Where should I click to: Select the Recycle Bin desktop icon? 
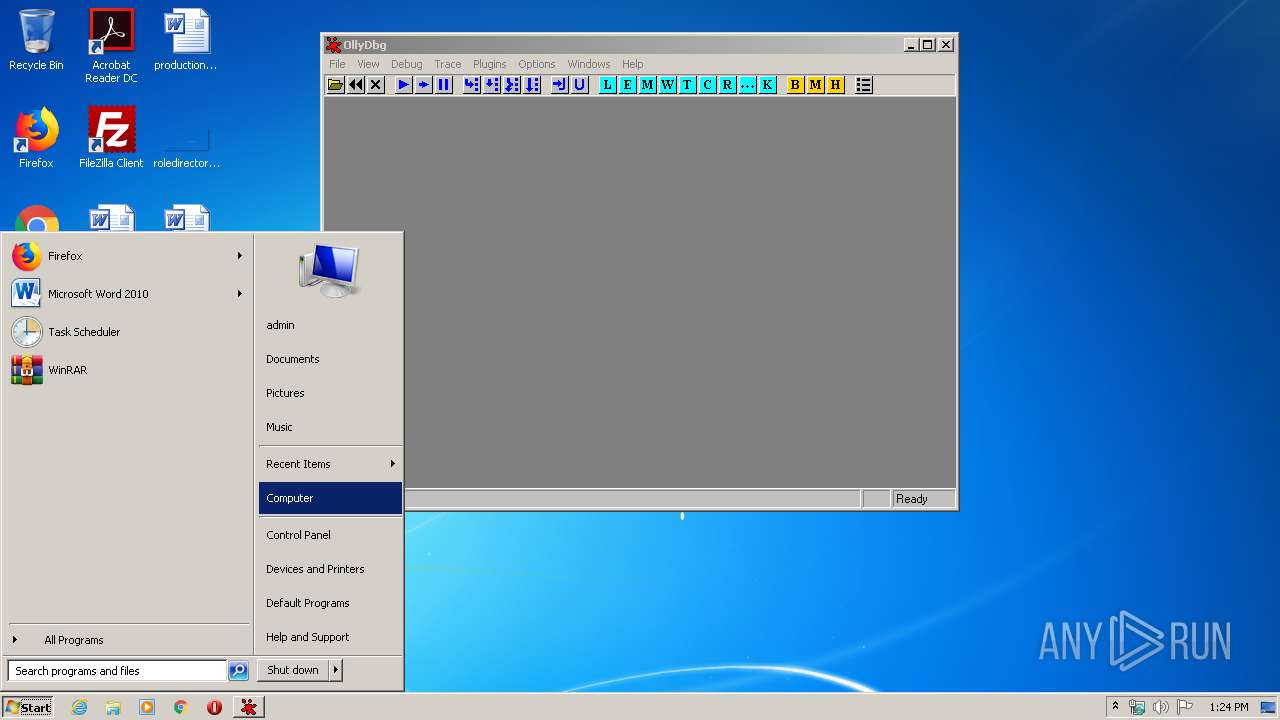click(x=36, y=41)
